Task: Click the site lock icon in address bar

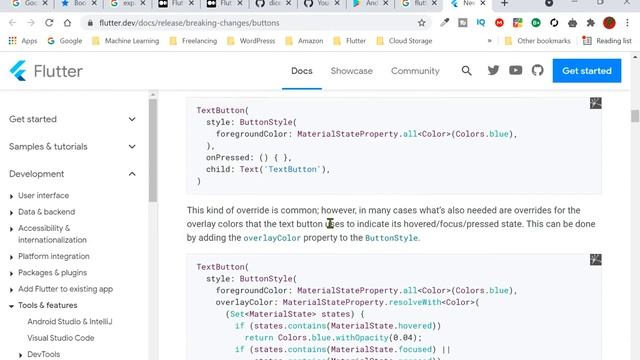Action: pos(90,23)
